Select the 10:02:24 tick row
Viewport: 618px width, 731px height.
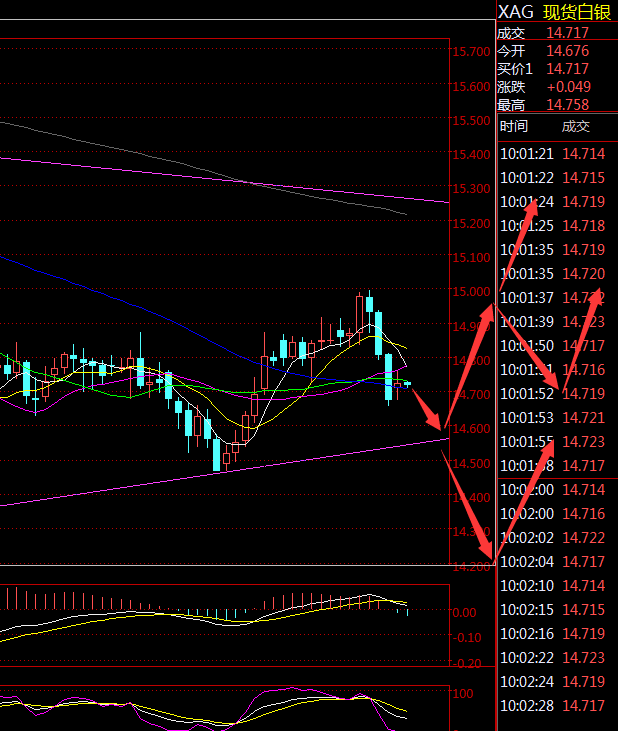[x=552, y=682]
